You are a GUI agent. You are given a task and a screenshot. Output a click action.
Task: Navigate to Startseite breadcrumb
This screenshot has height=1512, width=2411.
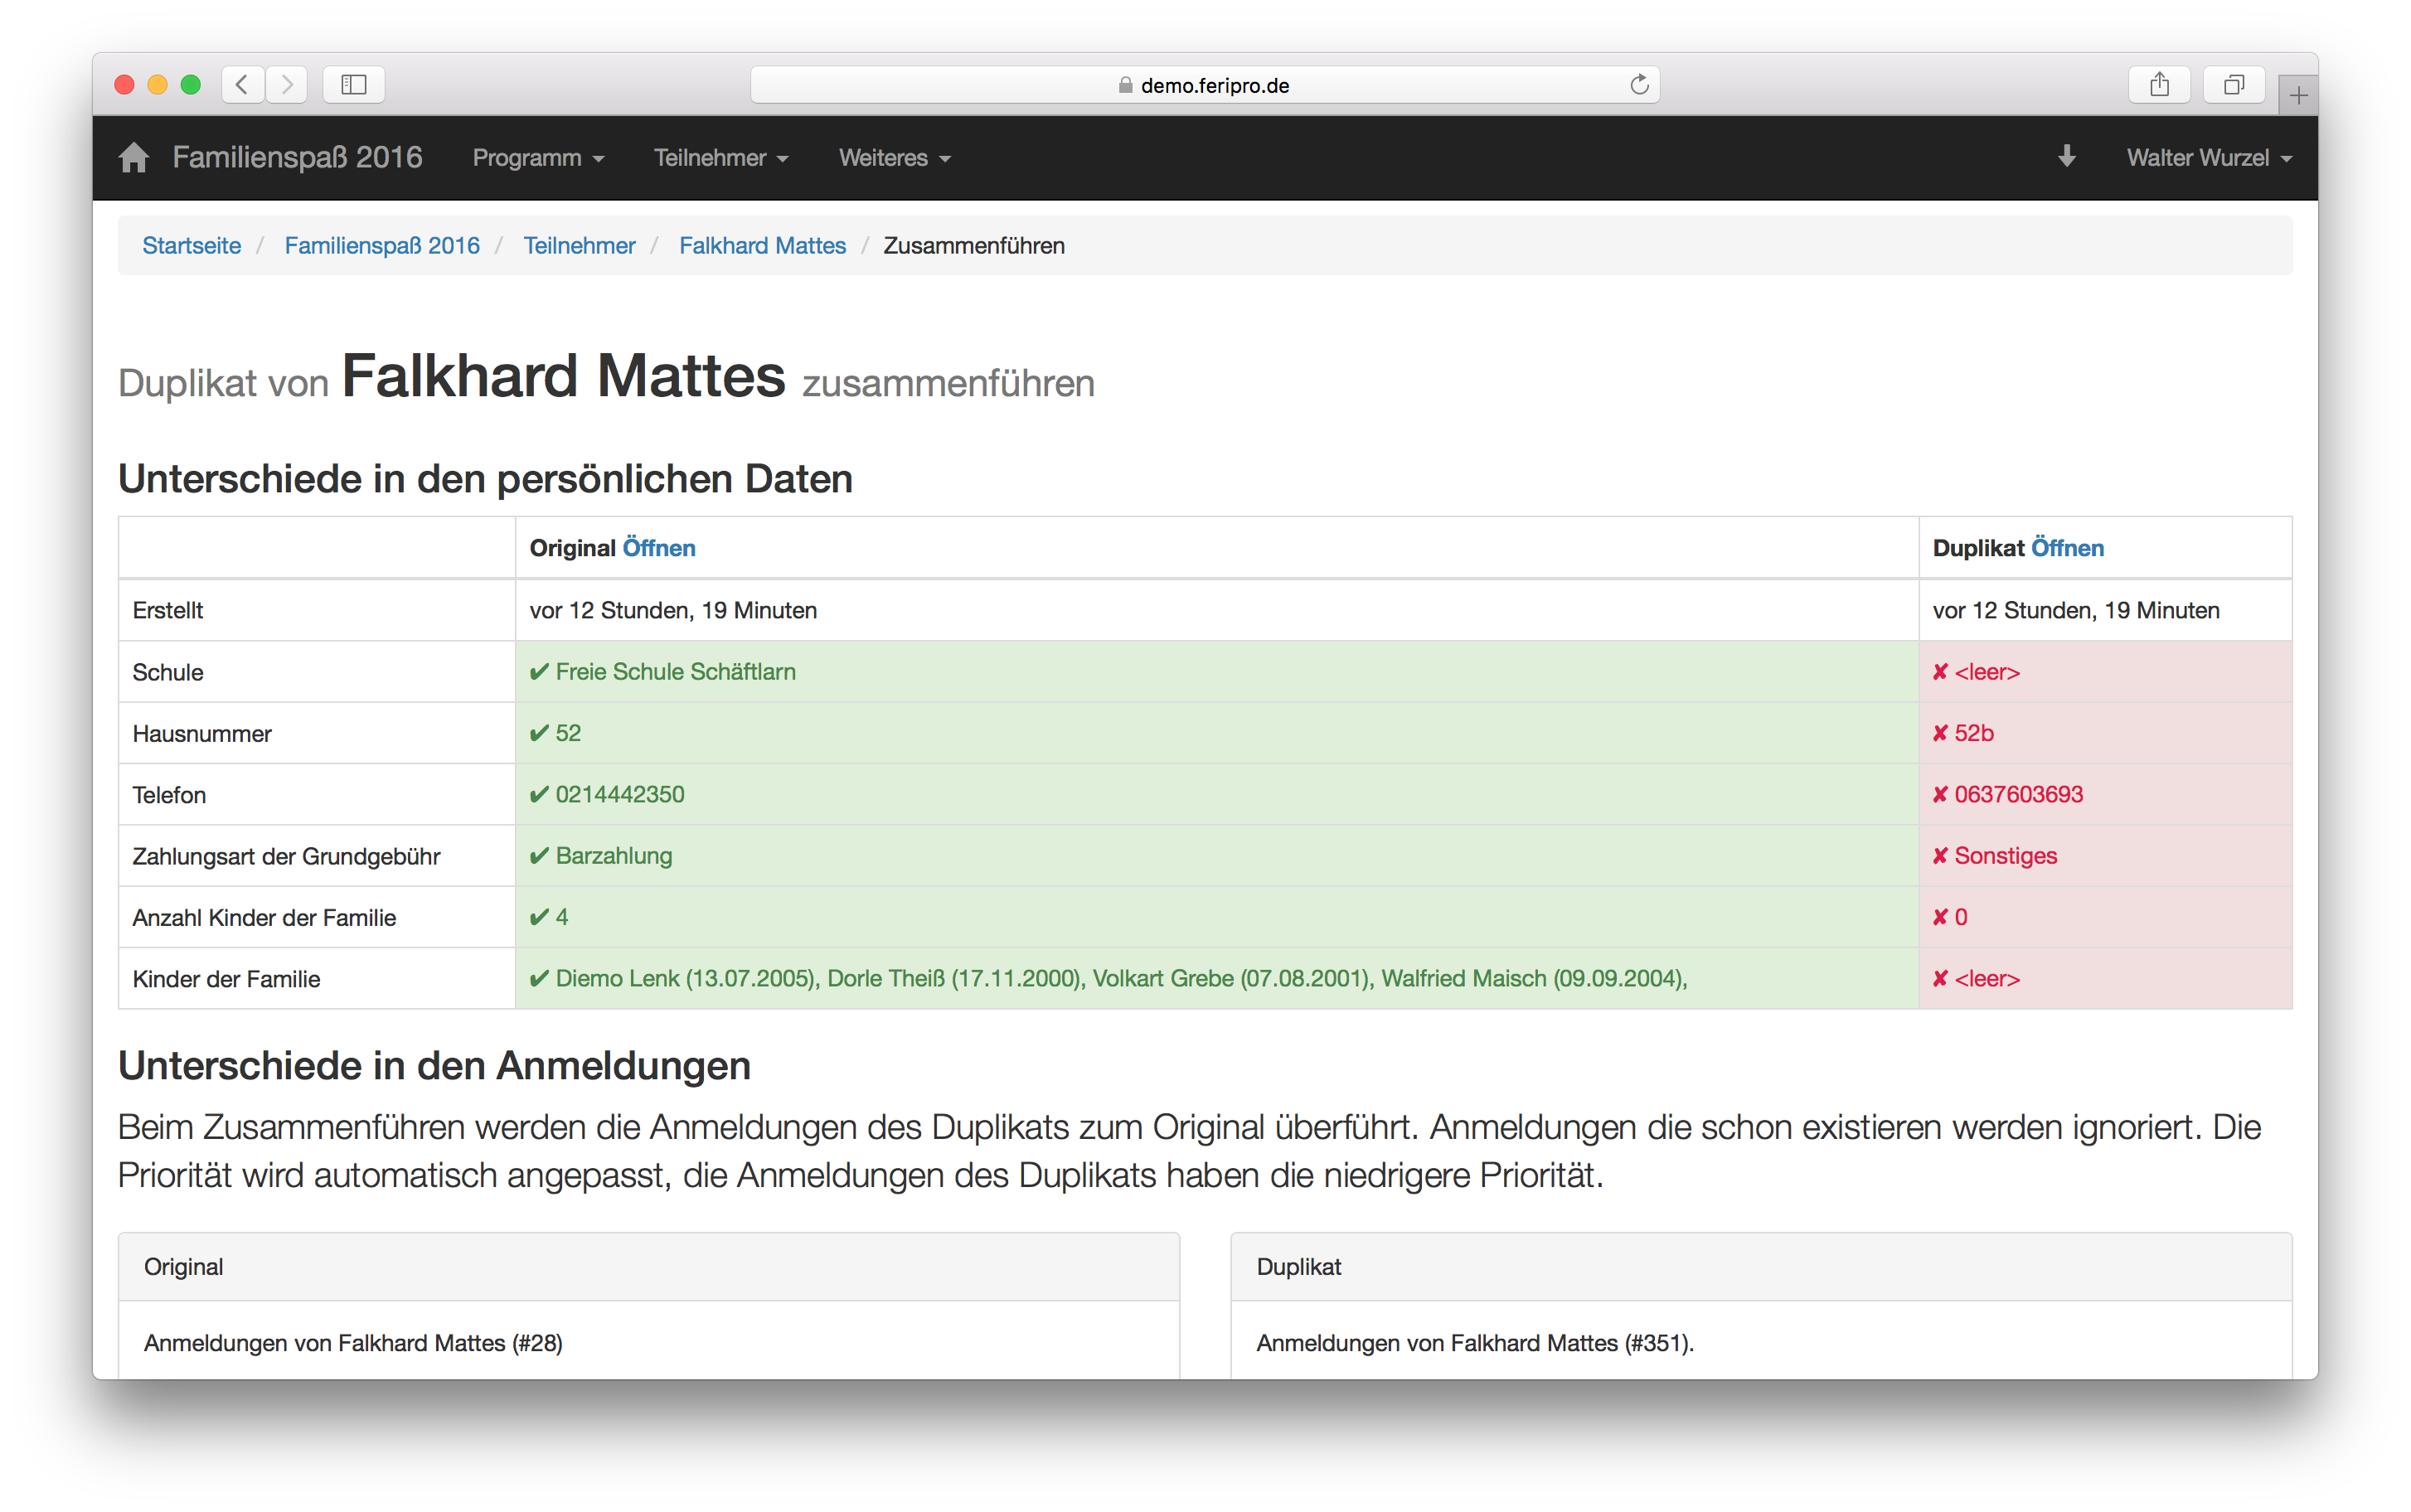click(x=191, y=246)
